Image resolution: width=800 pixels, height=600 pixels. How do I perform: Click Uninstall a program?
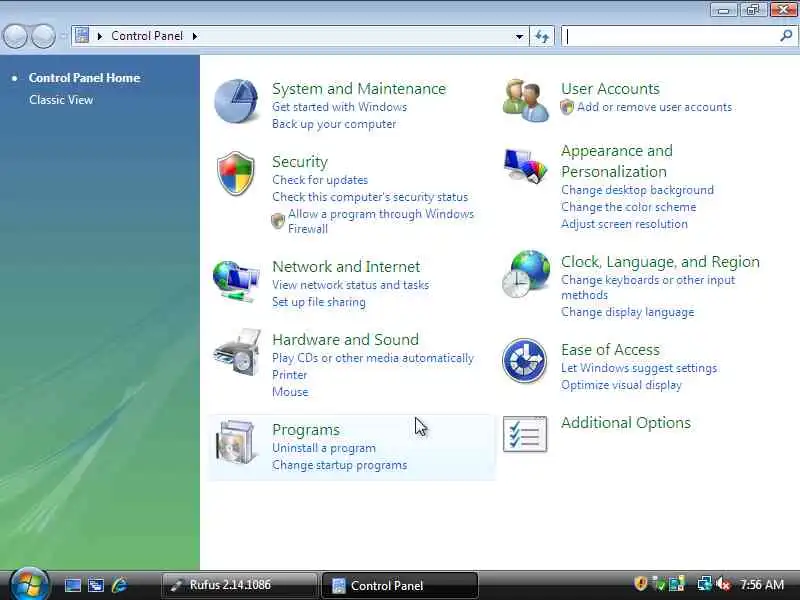pyautogui.click(x=324, y=448)
